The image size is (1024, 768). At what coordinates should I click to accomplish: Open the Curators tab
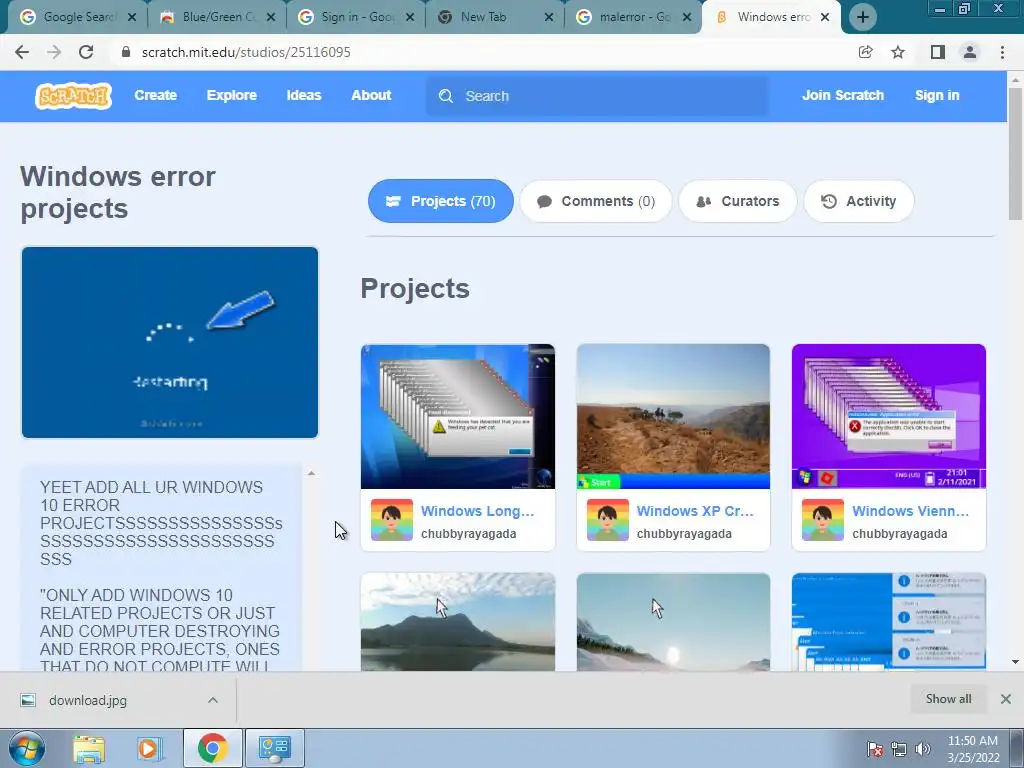(x=738, y=201)
